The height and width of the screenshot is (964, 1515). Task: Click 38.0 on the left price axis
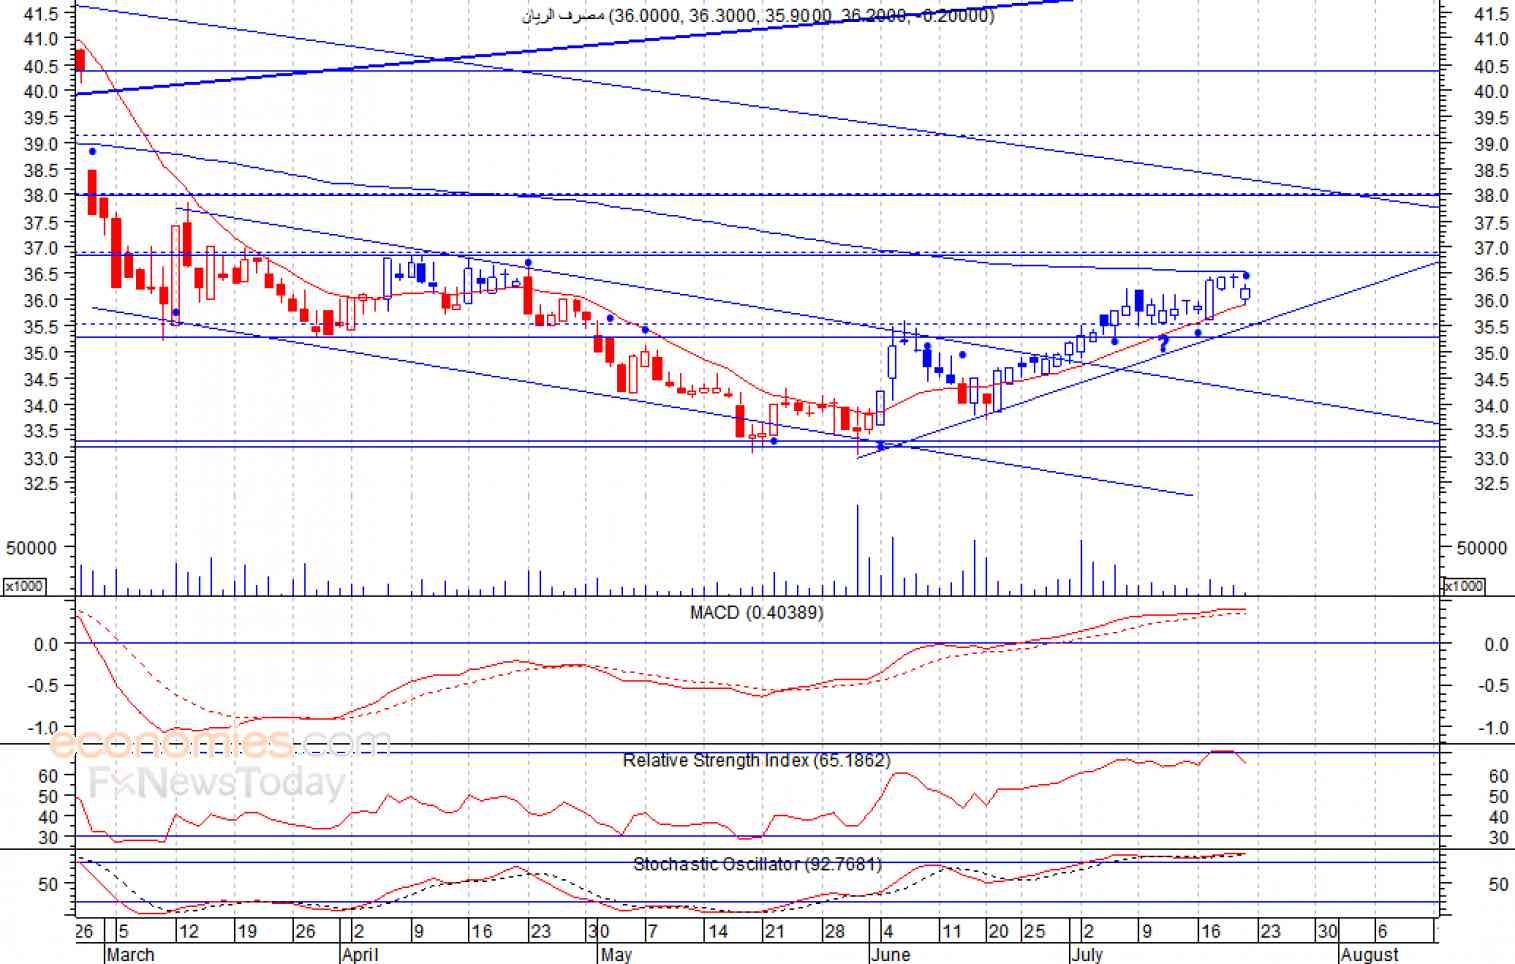point(41,196)
